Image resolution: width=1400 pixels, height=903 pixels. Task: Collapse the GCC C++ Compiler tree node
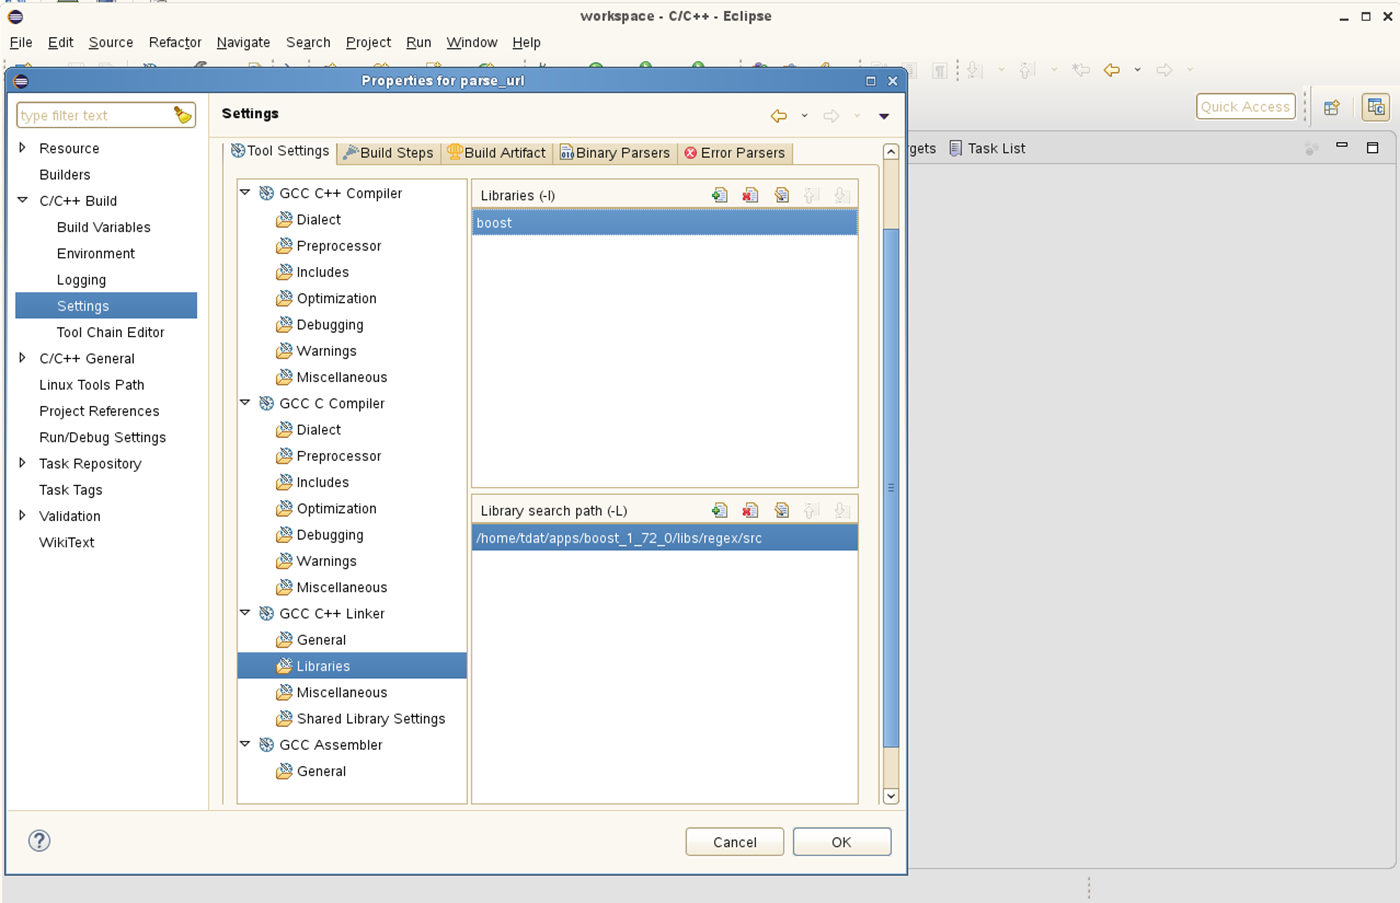(x=245, y=193)
